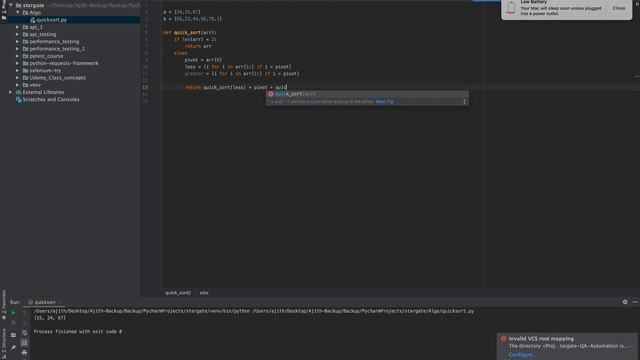Expand the api_testing folder arrow
This screenshot has height=360, width=640.
point(18,34)
